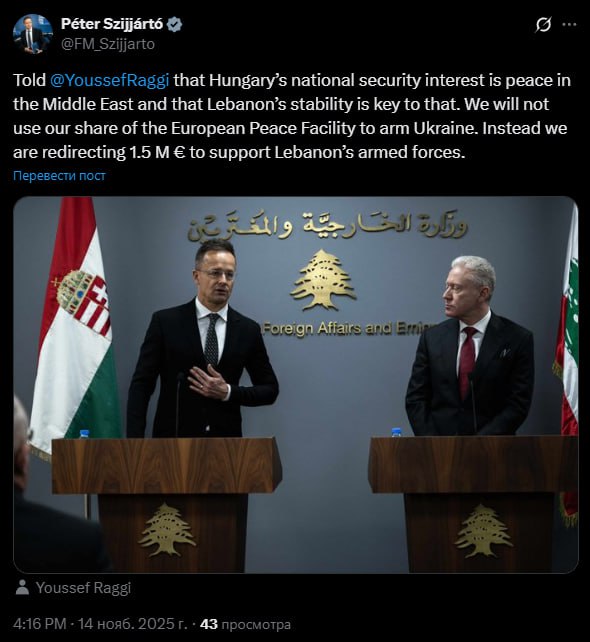Click the tweet body text
Screen dimensions: 590x642
[292, 116]
